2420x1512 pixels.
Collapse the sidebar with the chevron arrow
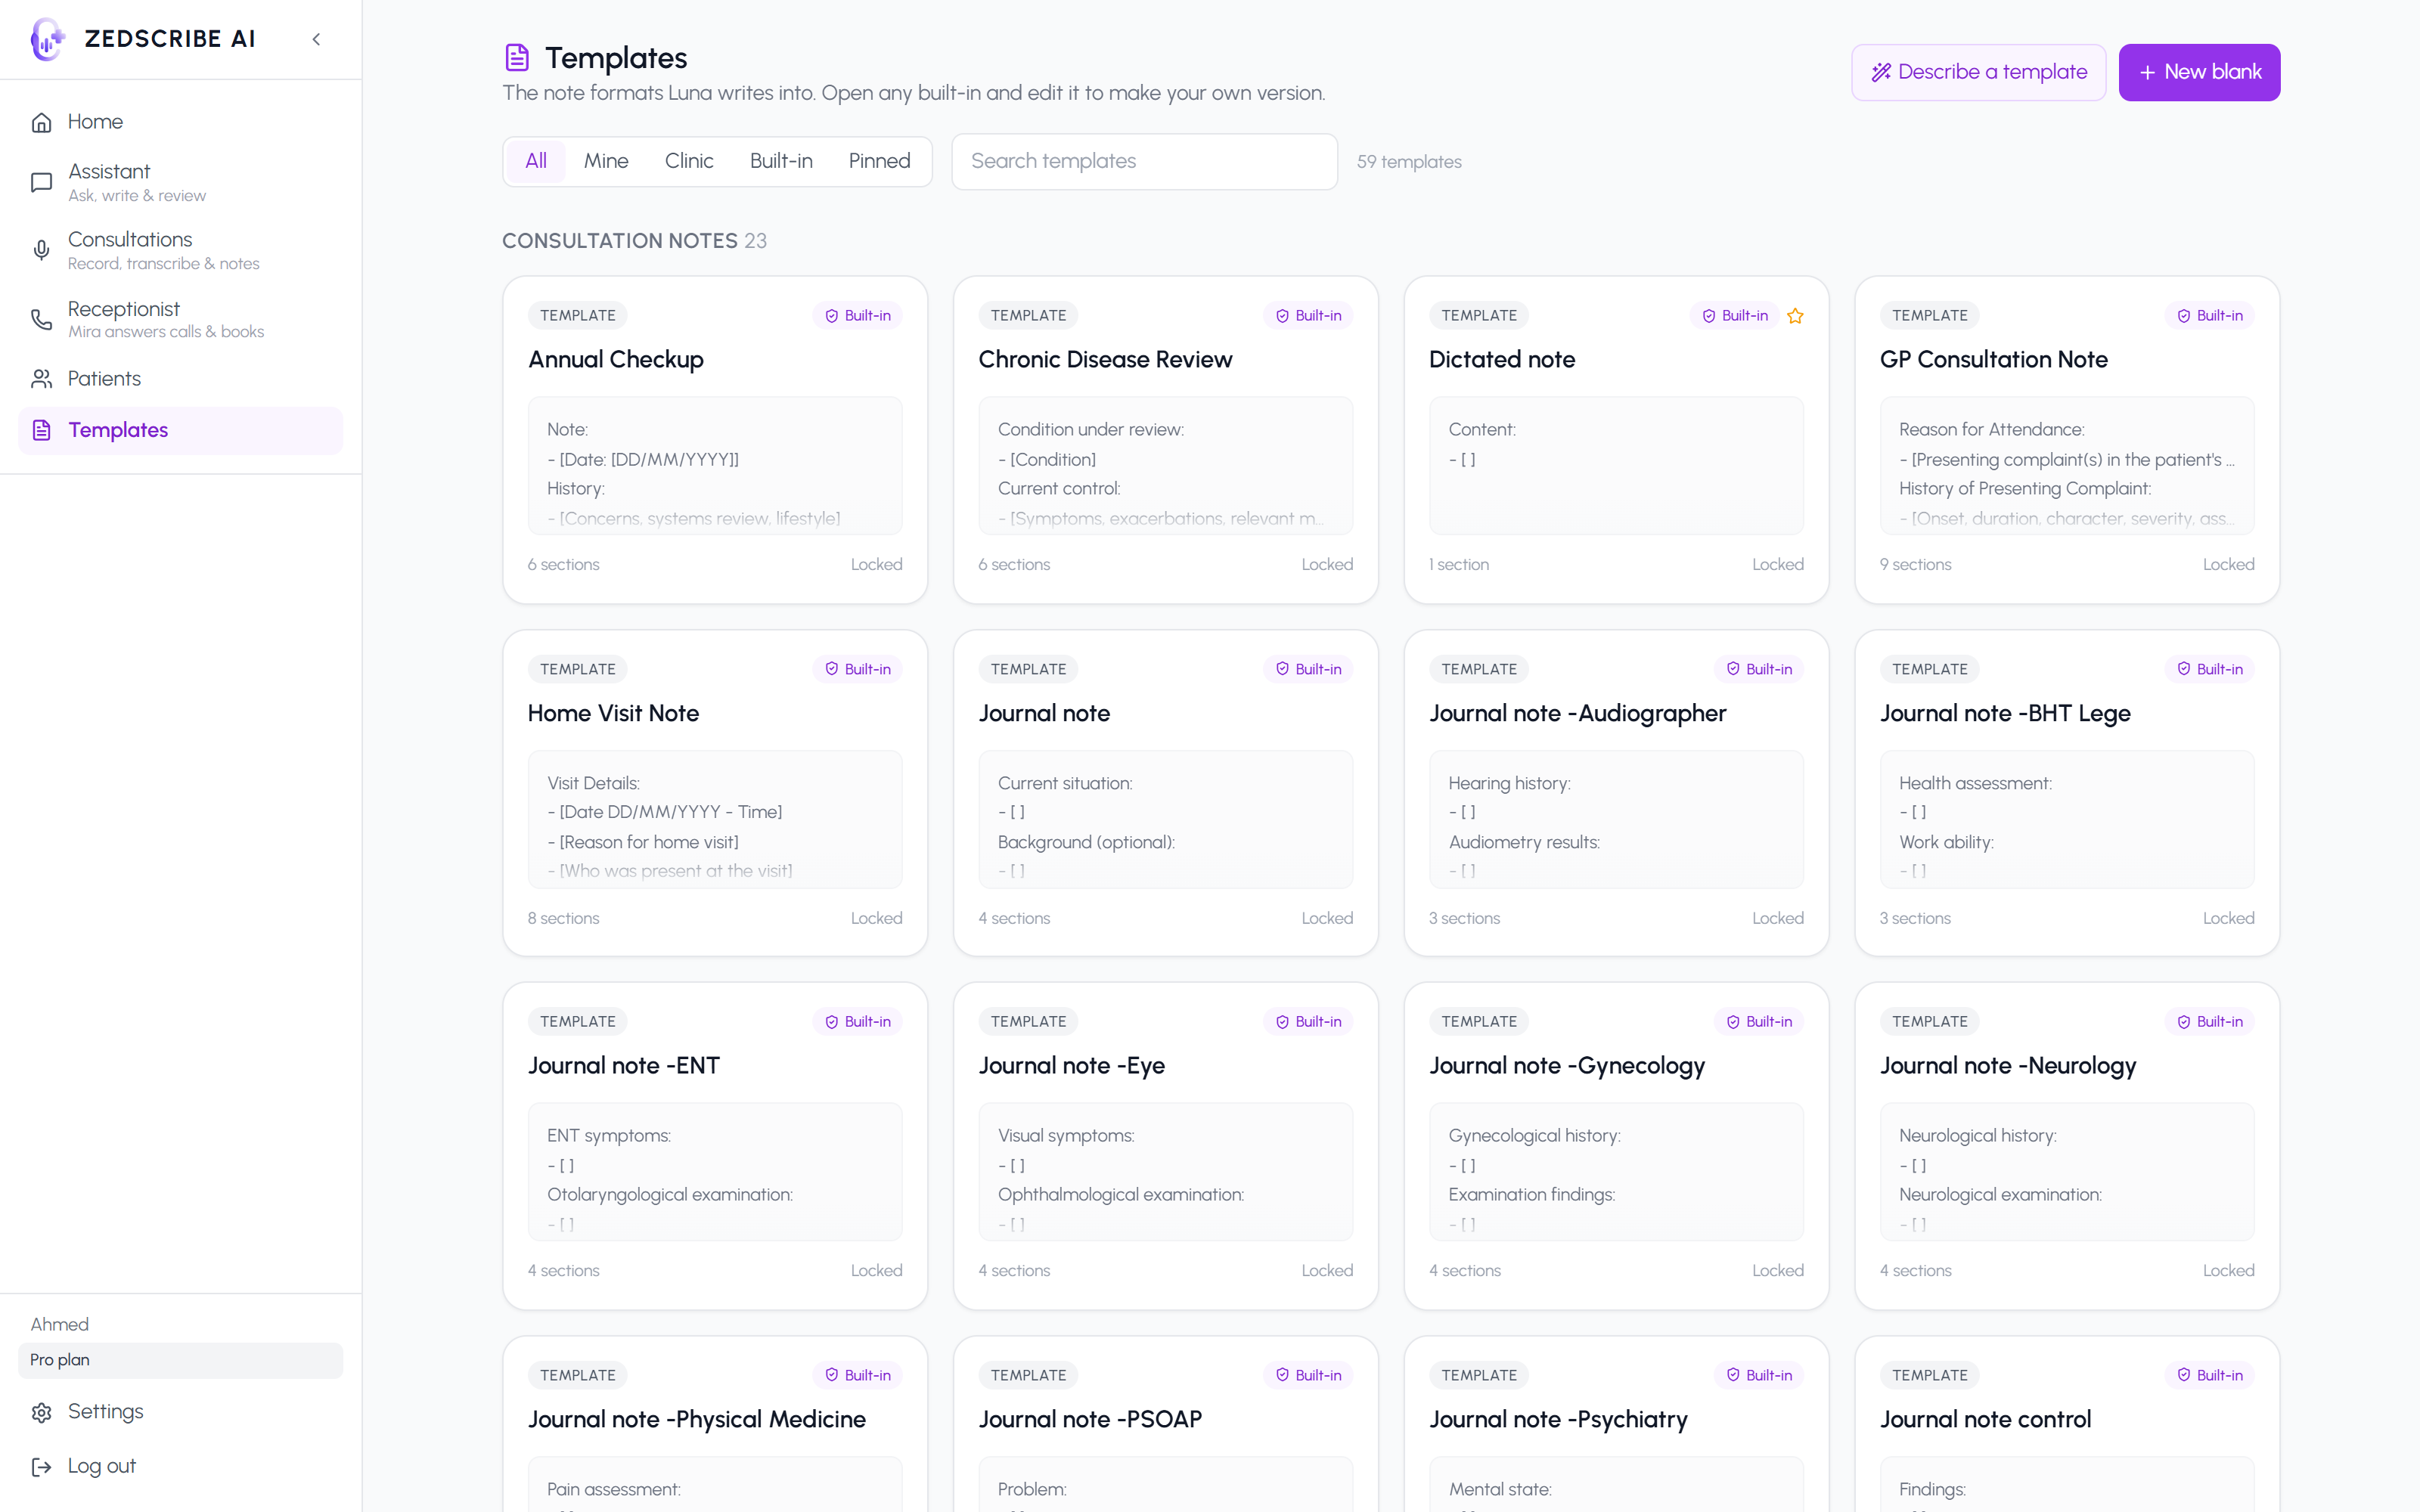pos(316,39)
